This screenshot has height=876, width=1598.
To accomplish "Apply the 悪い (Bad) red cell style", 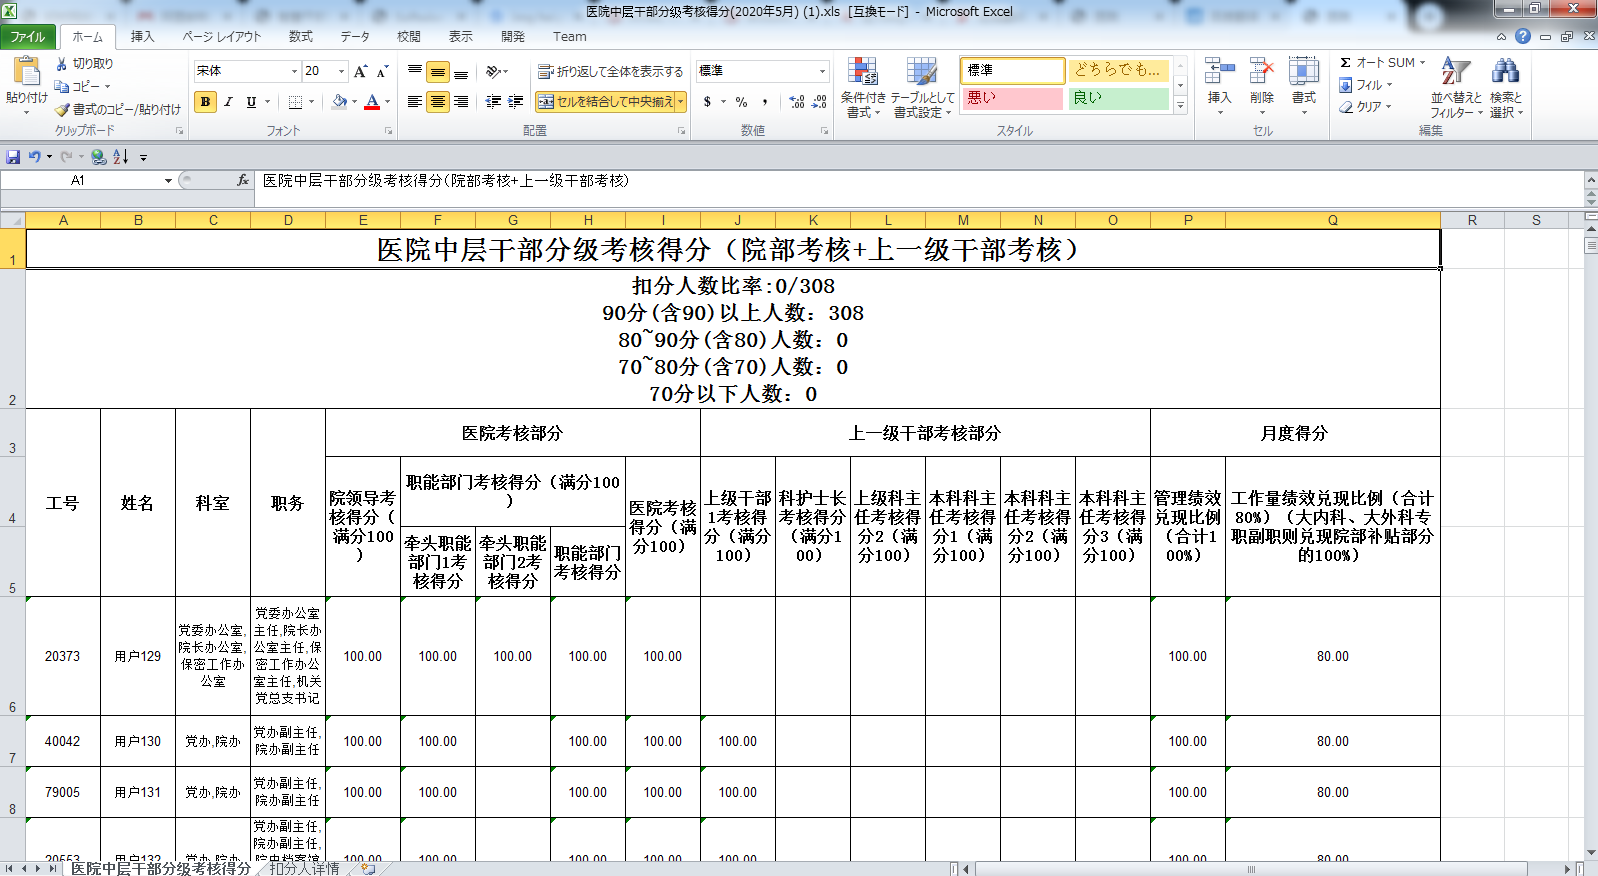I will point(1011,98).
